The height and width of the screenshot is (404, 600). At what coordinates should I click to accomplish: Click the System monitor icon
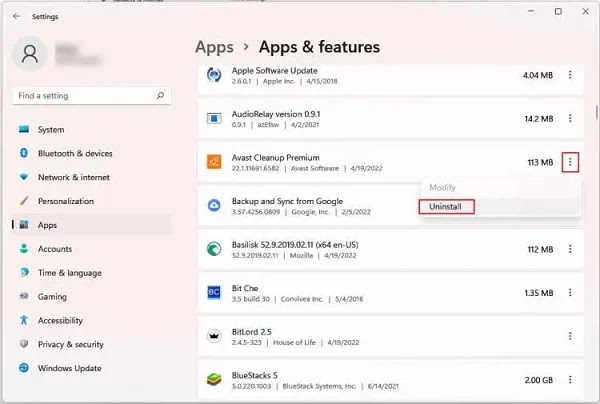[x=24, y=129]
